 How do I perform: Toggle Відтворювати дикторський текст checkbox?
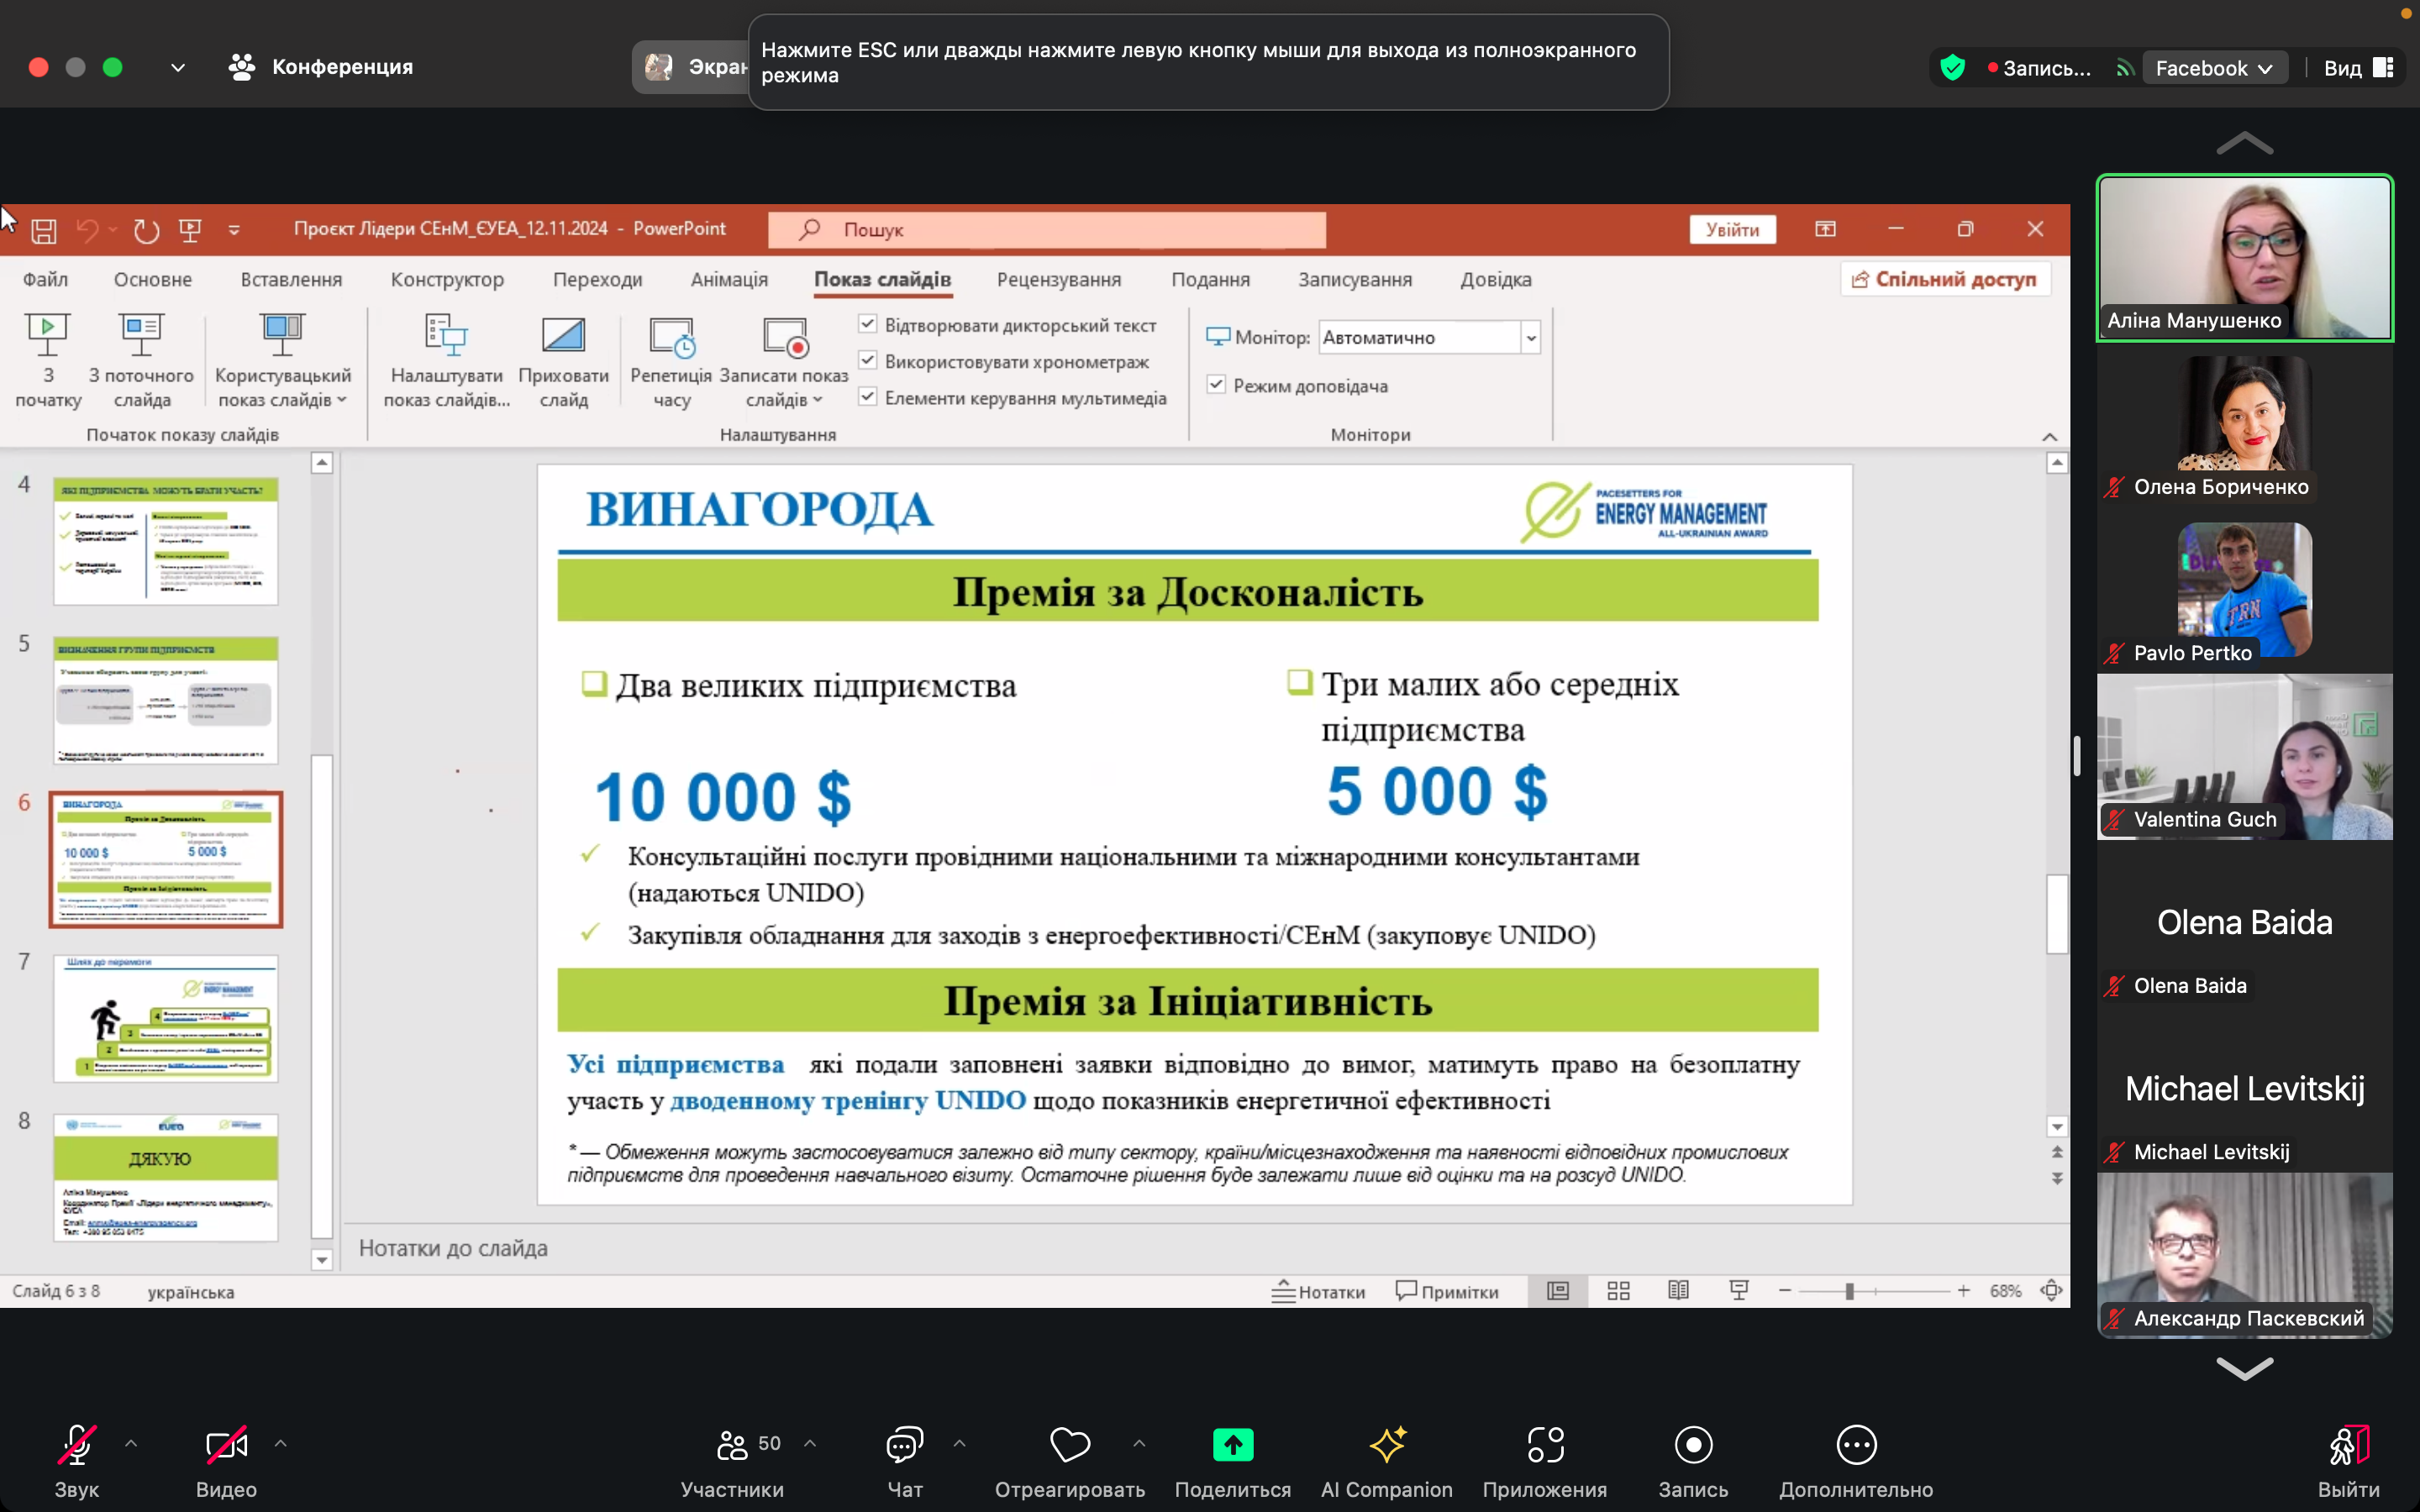point(868,324)
